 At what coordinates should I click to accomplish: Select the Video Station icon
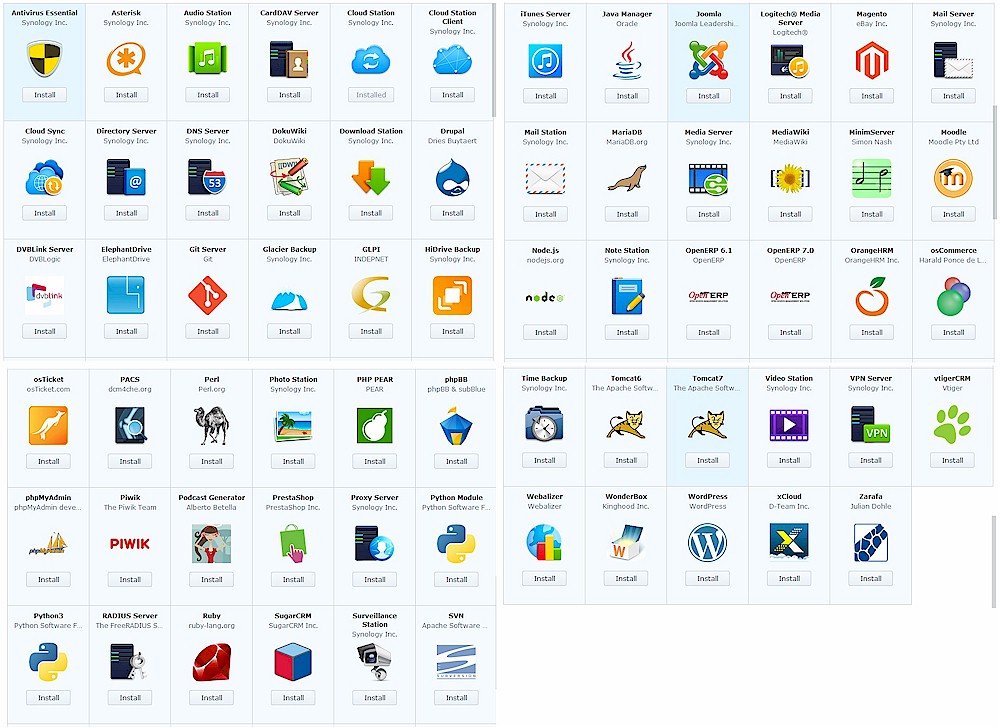(x=790, y=425)
